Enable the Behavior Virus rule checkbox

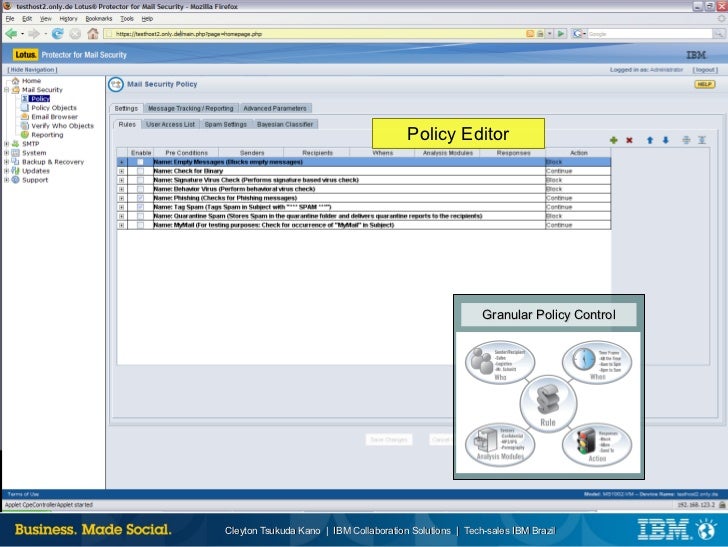point(140,189)
